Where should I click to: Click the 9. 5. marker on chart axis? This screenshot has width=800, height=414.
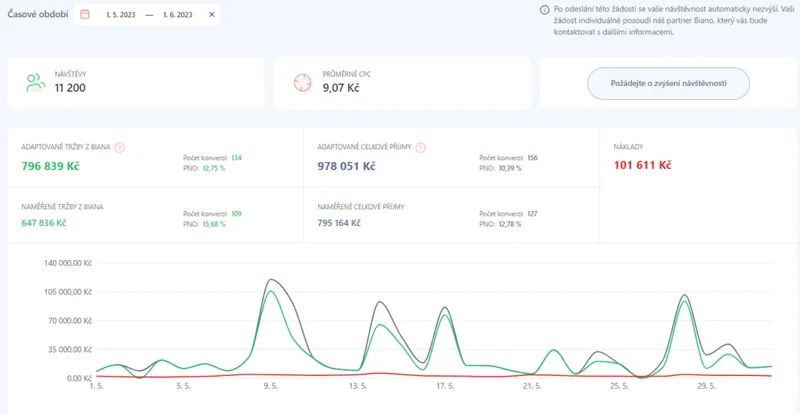click(271, 386)
